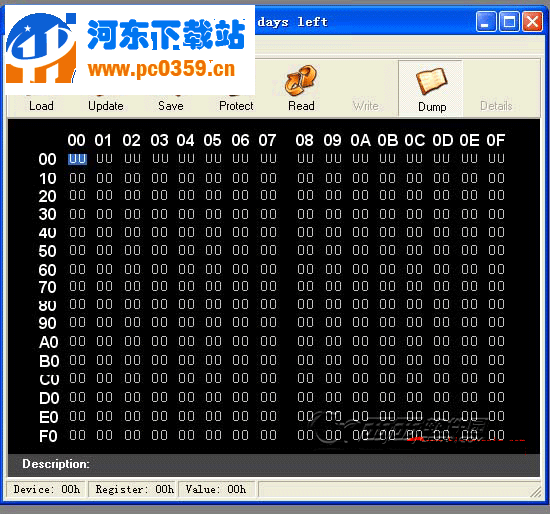Select cell at row 10 column 01
The width and height of the screenshot is (550, 514).
[x=105, y=178]
